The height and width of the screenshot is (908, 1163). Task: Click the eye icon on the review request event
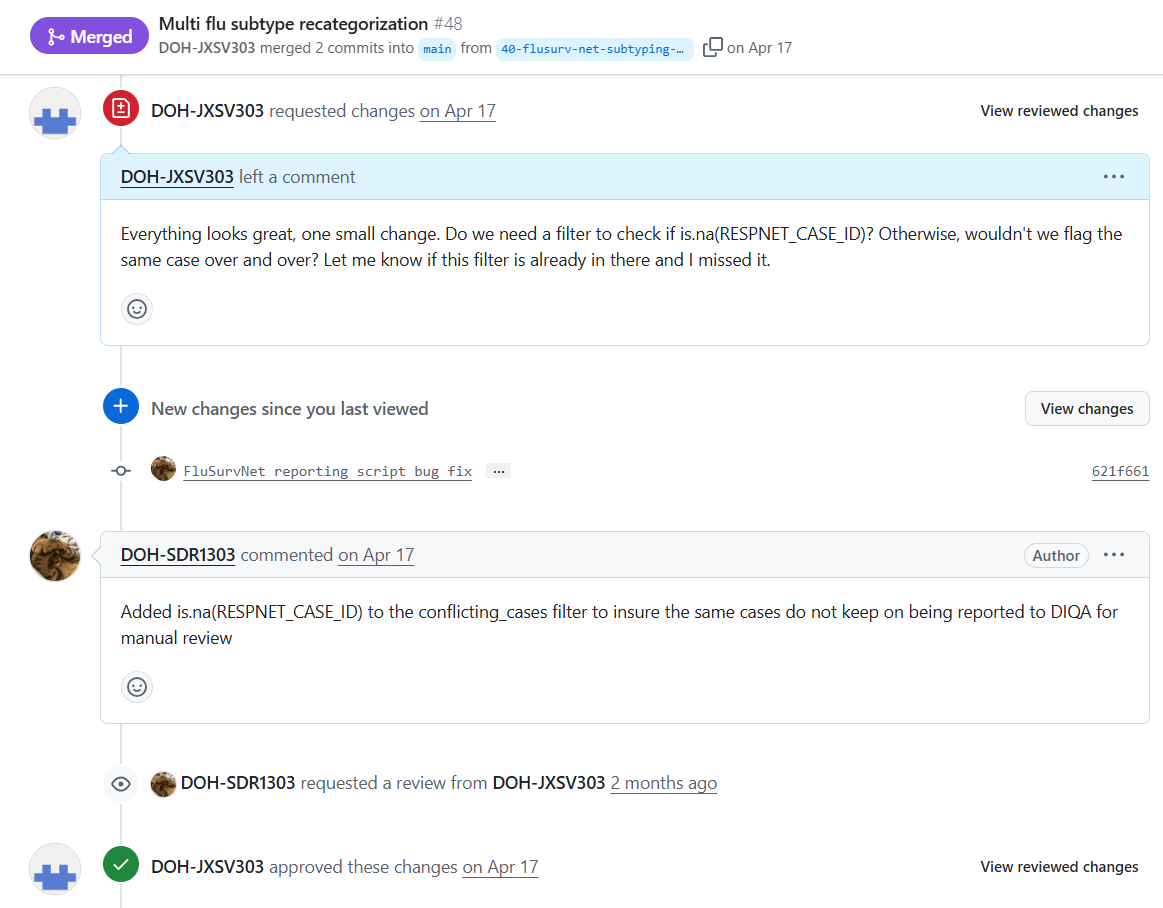pos(120,783)
